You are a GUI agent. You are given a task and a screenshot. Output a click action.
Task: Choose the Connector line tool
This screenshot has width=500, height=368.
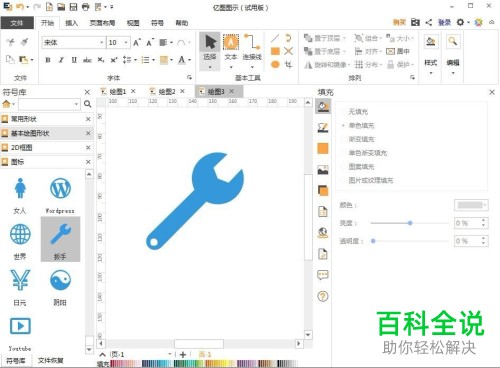coord(252,42)
